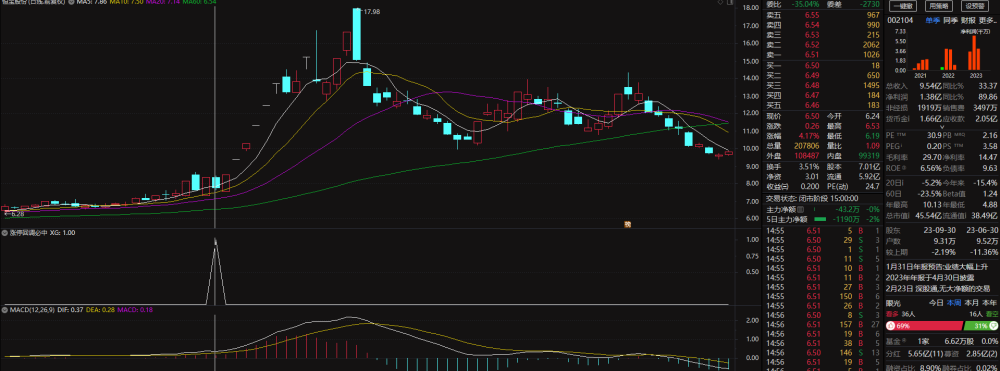The image size is (1000, 371).
Task: Open settings for the 涨停回调 indicator
Action: tap(4, 233)
